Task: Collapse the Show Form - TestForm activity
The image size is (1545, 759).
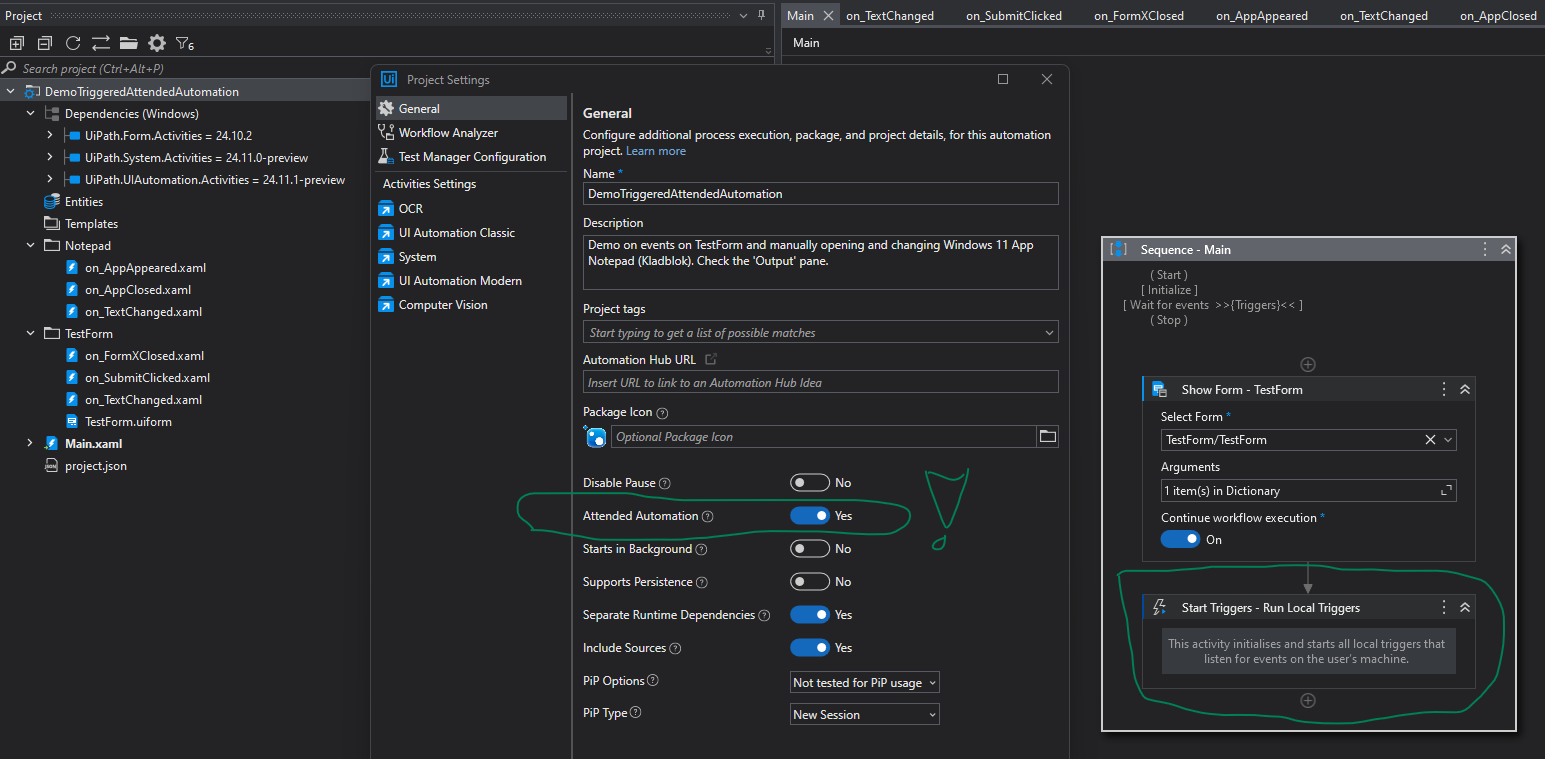Action: click(x=1465, y=390)
